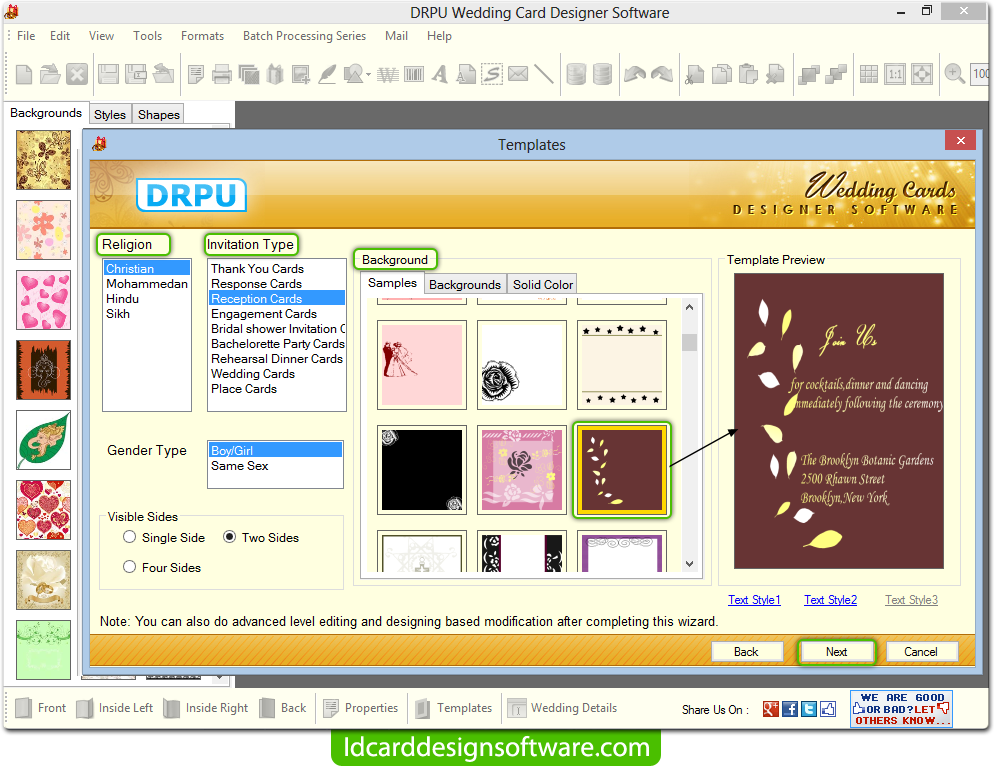This screenshot has height=766, width=994.
Task: Click the Undo arrow icon
Action: [636, 73]
